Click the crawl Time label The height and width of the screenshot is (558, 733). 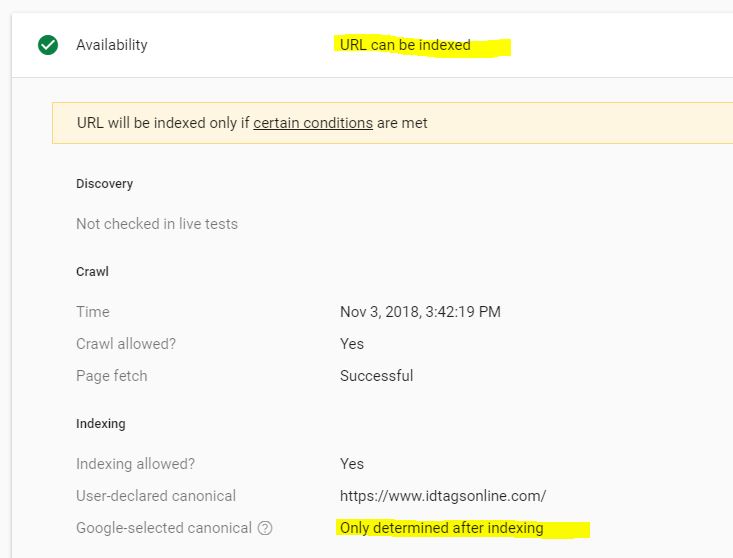pyautogui.click(x=93, y=312)
